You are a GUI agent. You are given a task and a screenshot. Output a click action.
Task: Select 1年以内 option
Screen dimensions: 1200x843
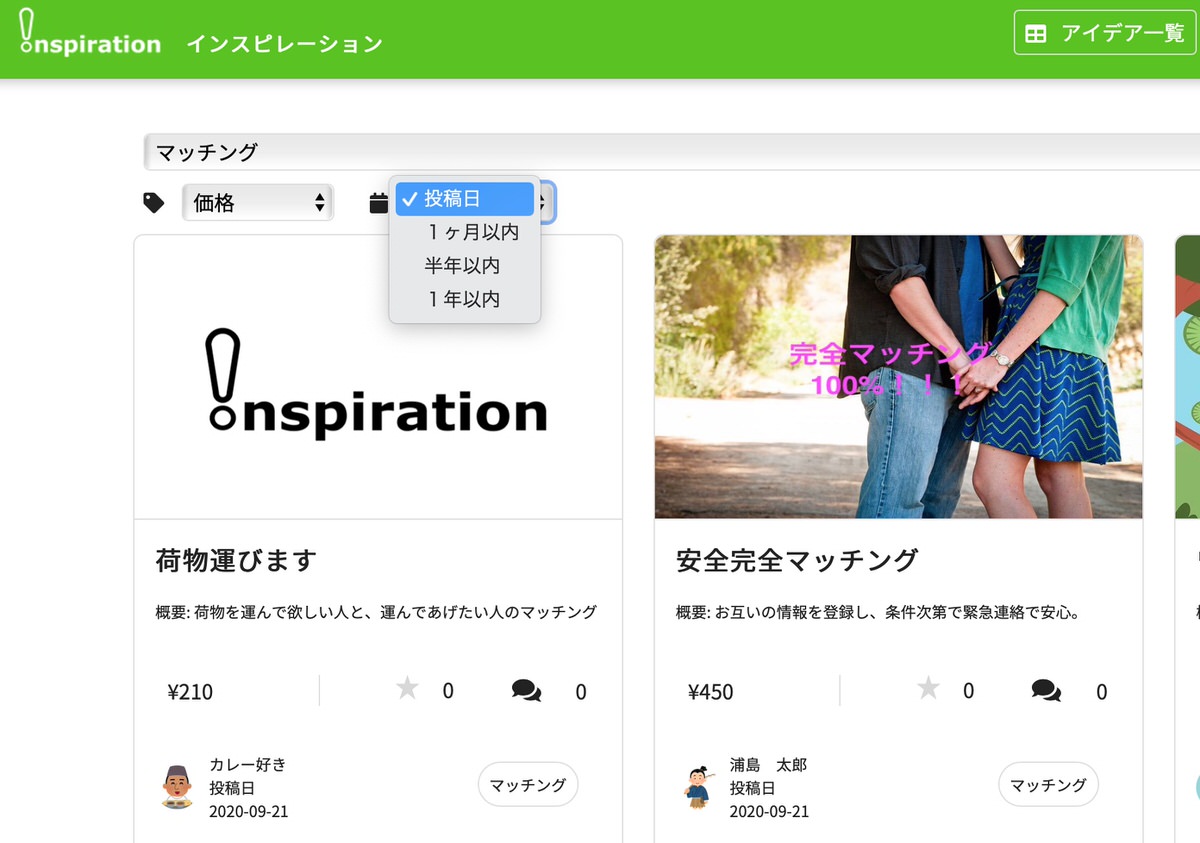465,299
